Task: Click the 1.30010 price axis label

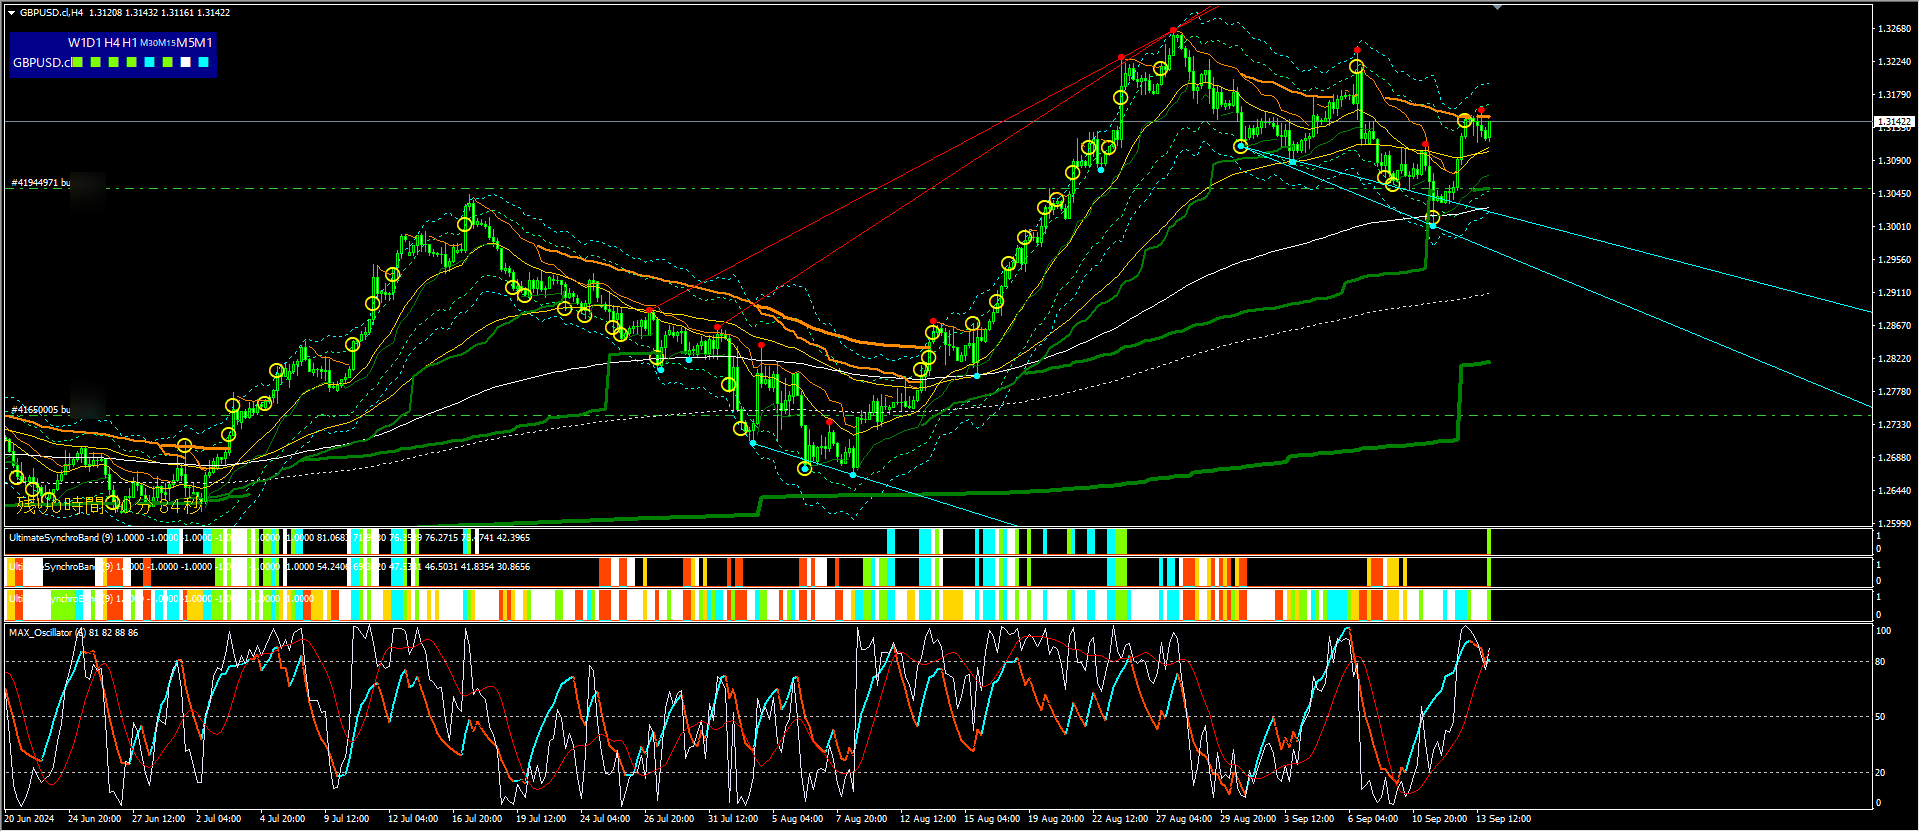Action: point(1894,227)
